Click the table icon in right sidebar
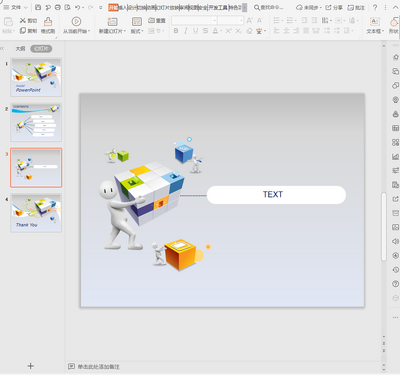The height and width of the screenshot is (375, 400). tap(395, 128)
